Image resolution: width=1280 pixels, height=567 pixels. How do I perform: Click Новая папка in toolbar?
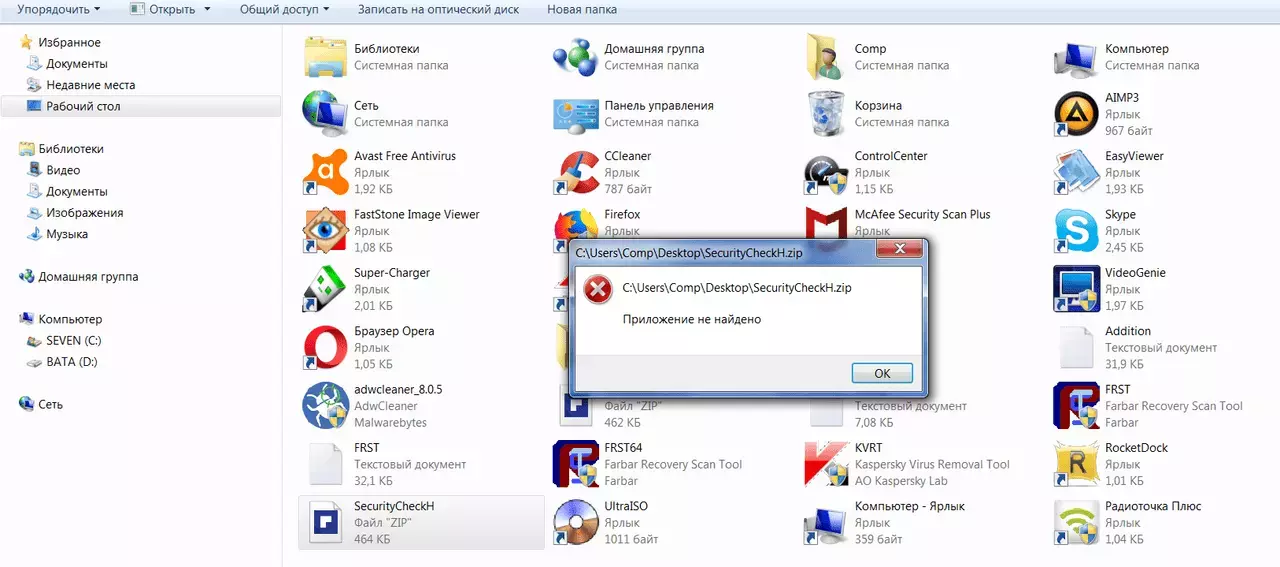point(582,9)
